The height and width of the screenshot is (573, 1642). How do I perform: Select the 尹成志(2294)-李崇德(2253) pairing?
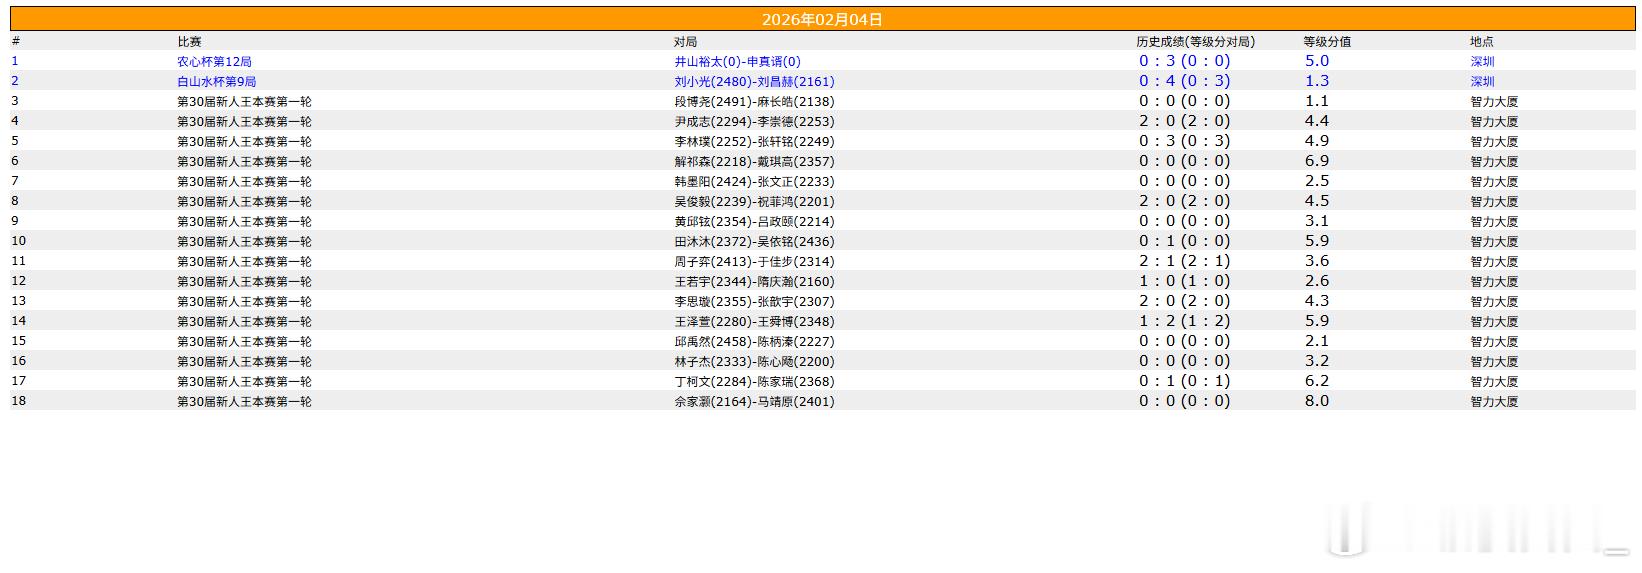(754, 121)
